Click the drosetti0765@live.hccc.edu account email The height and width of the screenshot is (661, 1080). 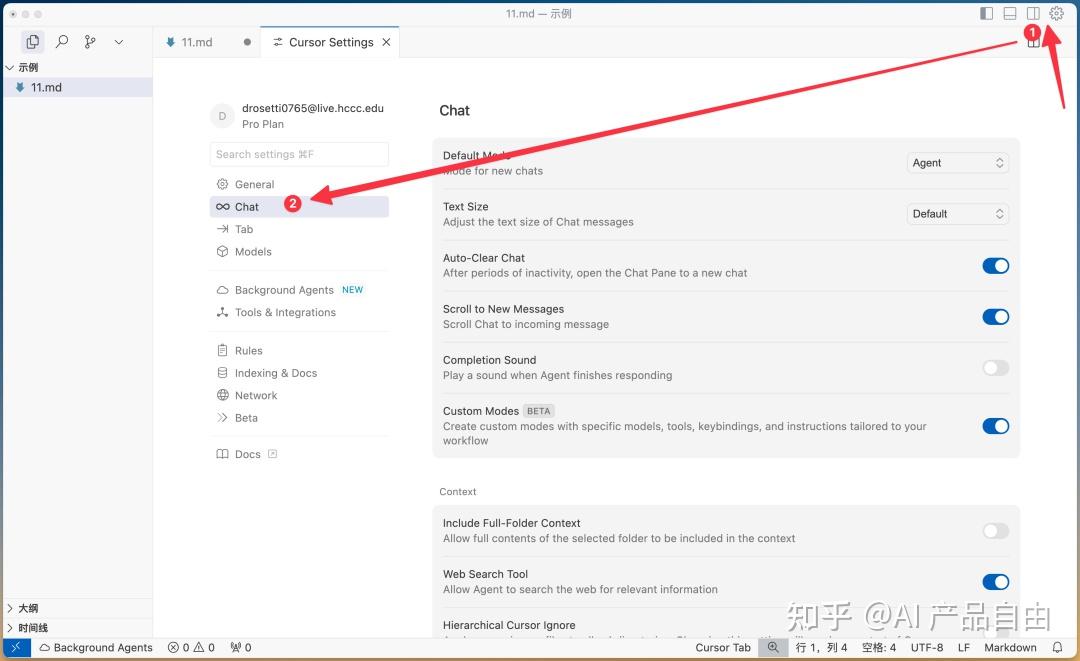click(x=313, y=108)
